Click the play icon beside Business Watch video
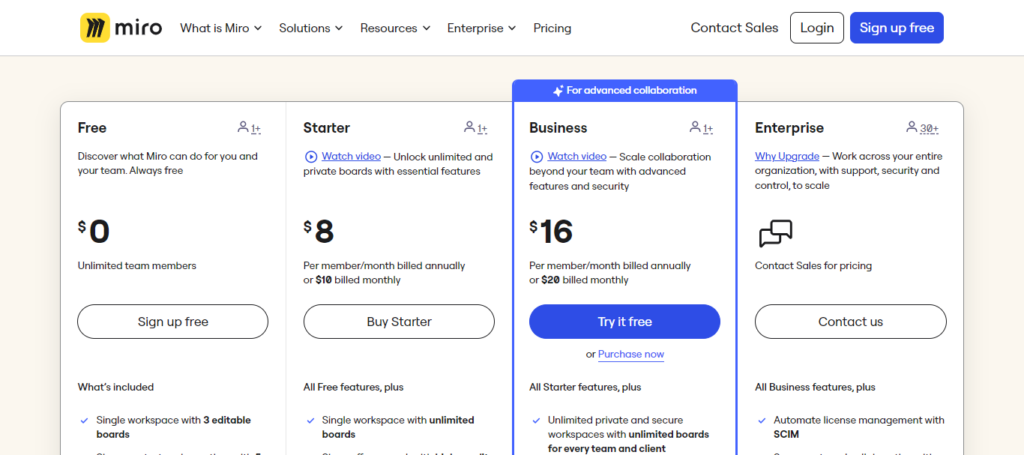Viewport: 1024px width, 455px height. [537, 157]
